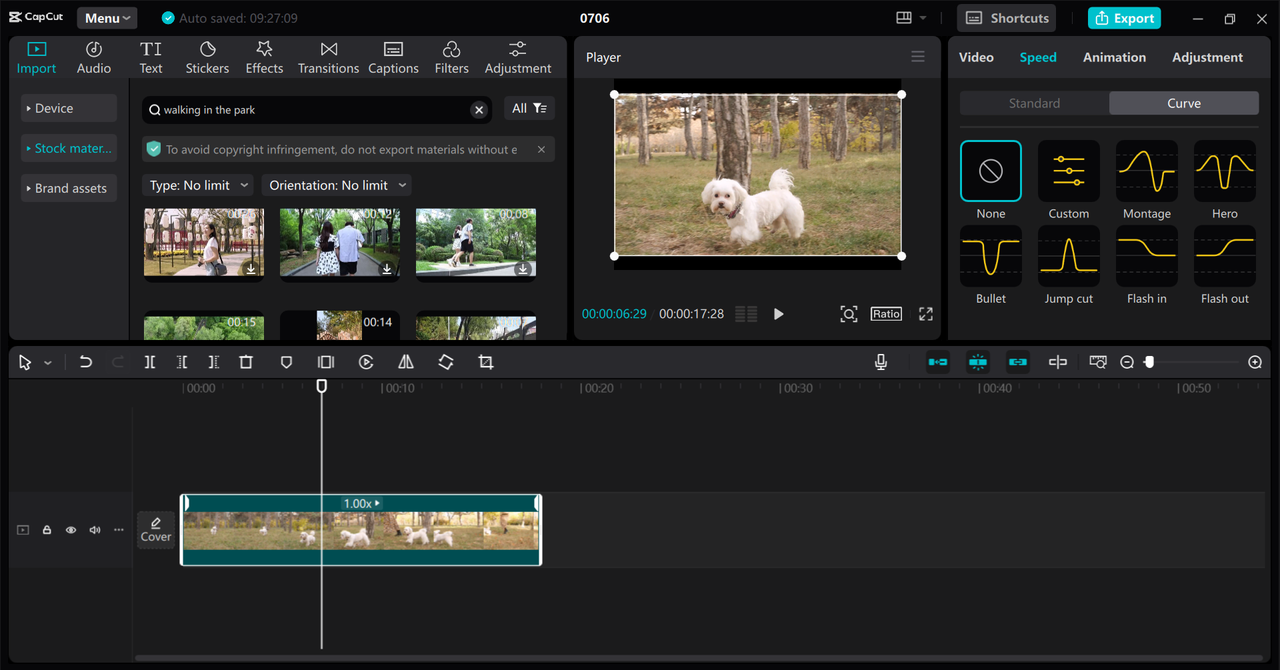Open the Menu dropdown
Screen dimensions: 1280x670
point(107,18)
